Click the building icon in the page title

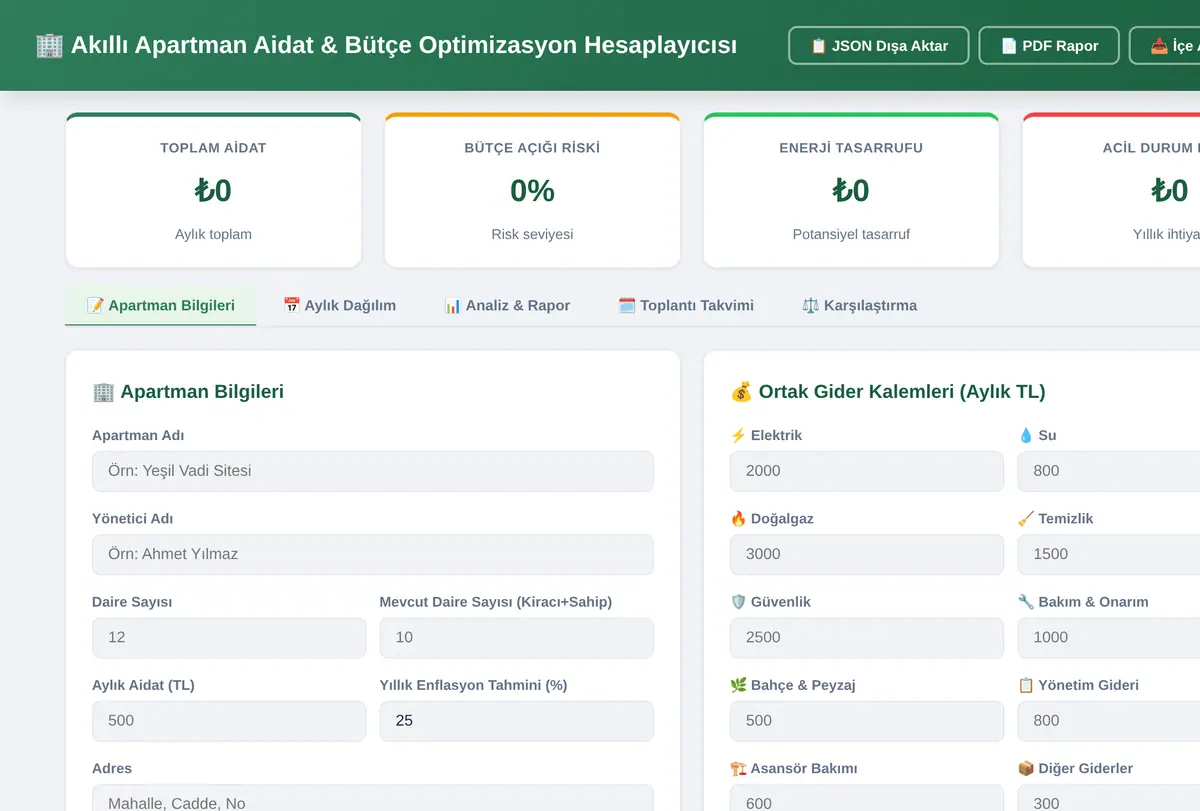tap(49, 46)
